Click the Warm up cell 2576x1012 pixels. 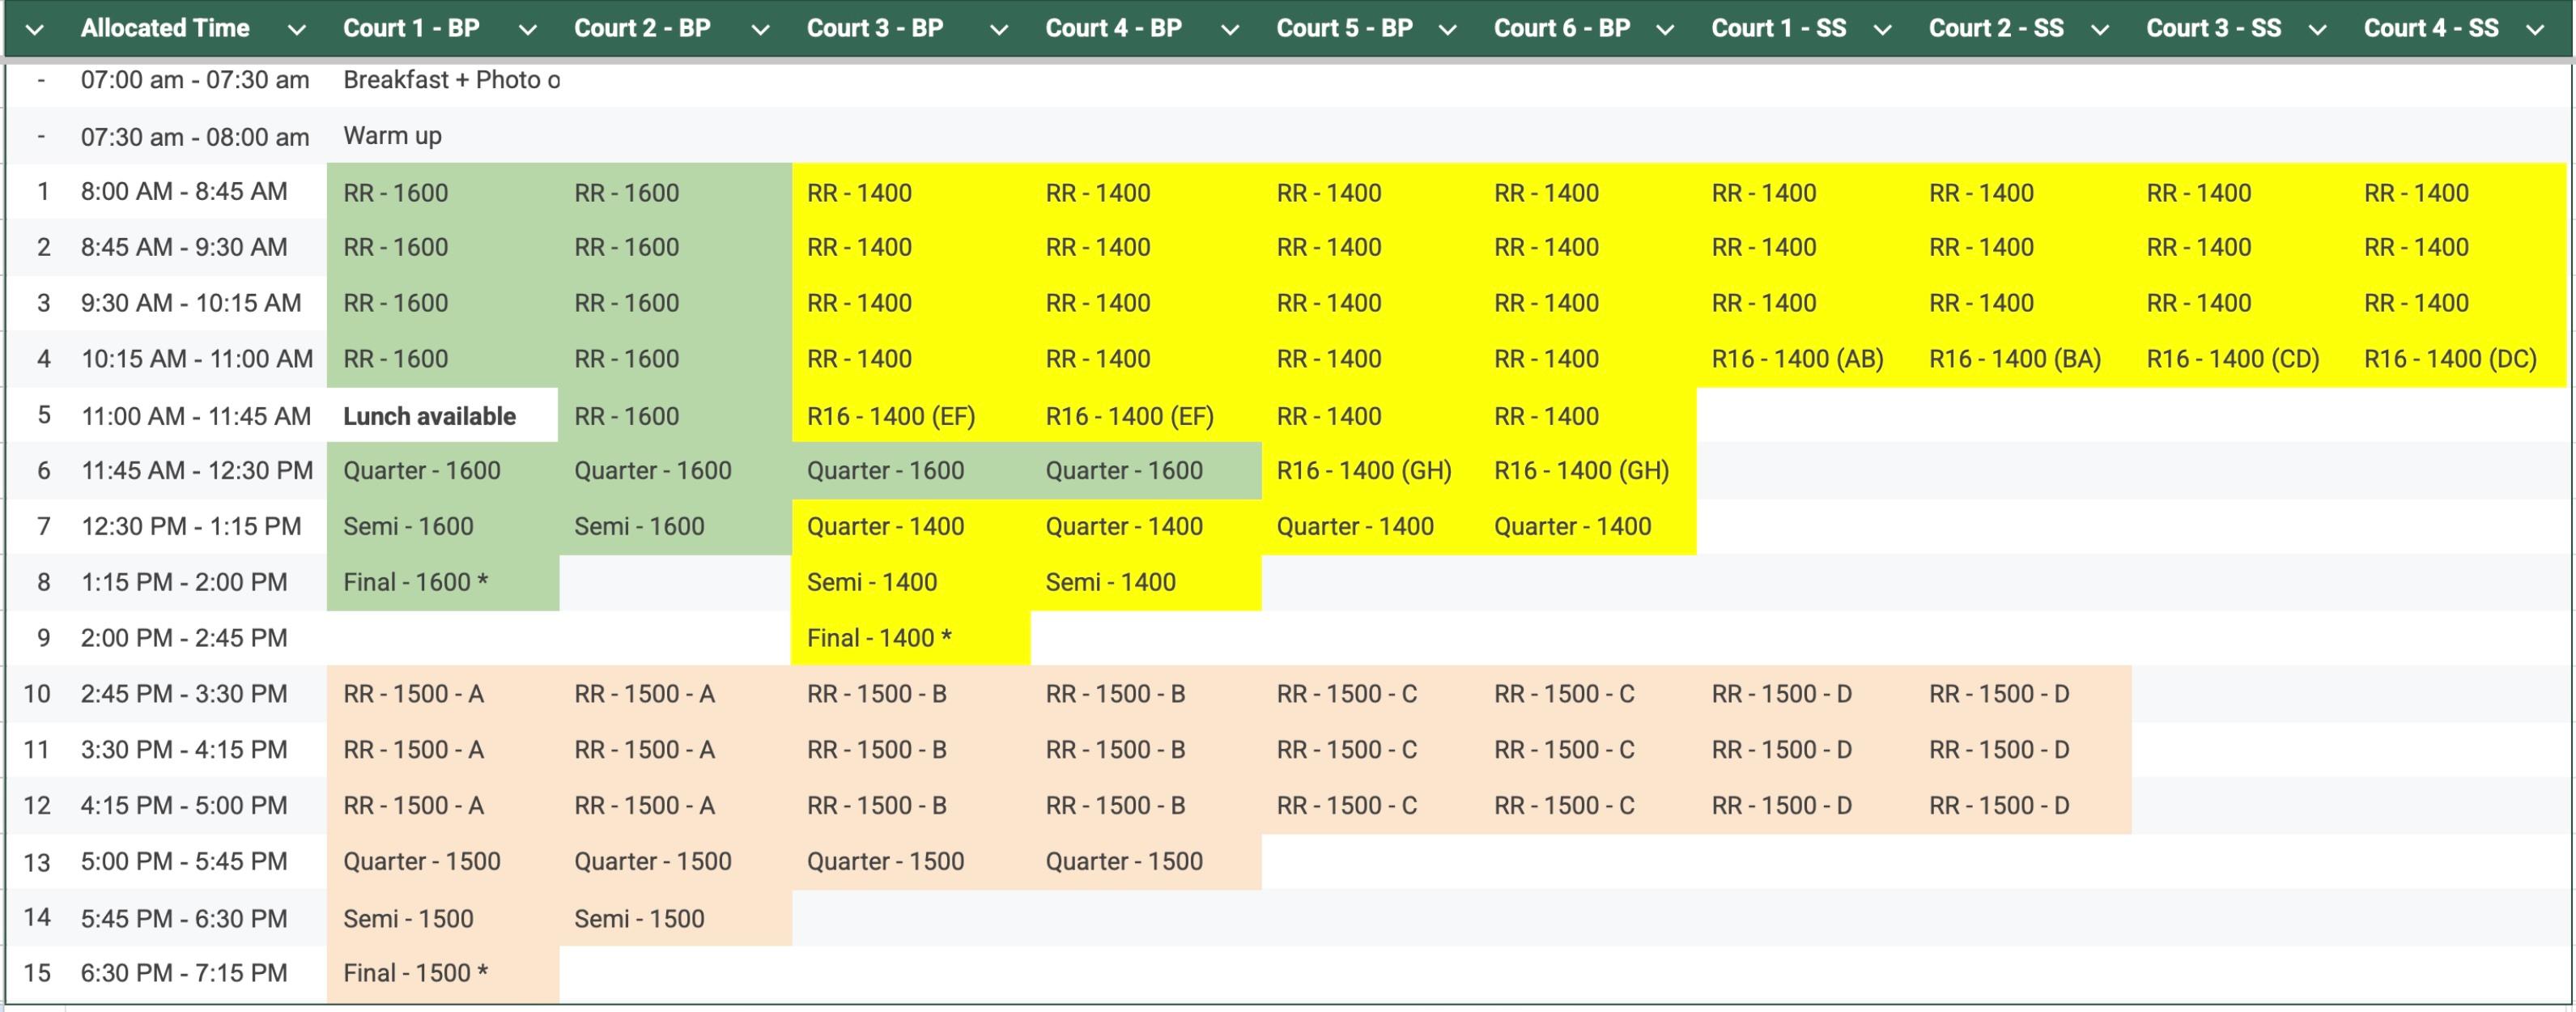tap(392, 136)
